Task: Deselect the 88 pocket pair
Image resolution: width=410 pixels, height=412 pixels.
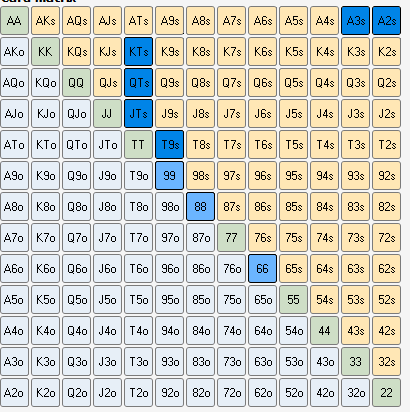Action: (200, 207)
